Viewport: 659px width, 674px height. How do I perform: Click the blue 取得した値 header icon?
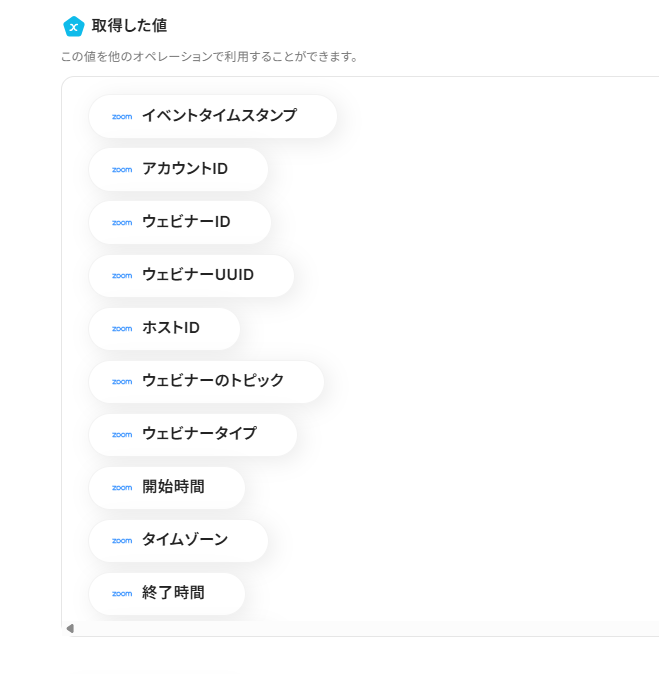[x=73, y=26]
